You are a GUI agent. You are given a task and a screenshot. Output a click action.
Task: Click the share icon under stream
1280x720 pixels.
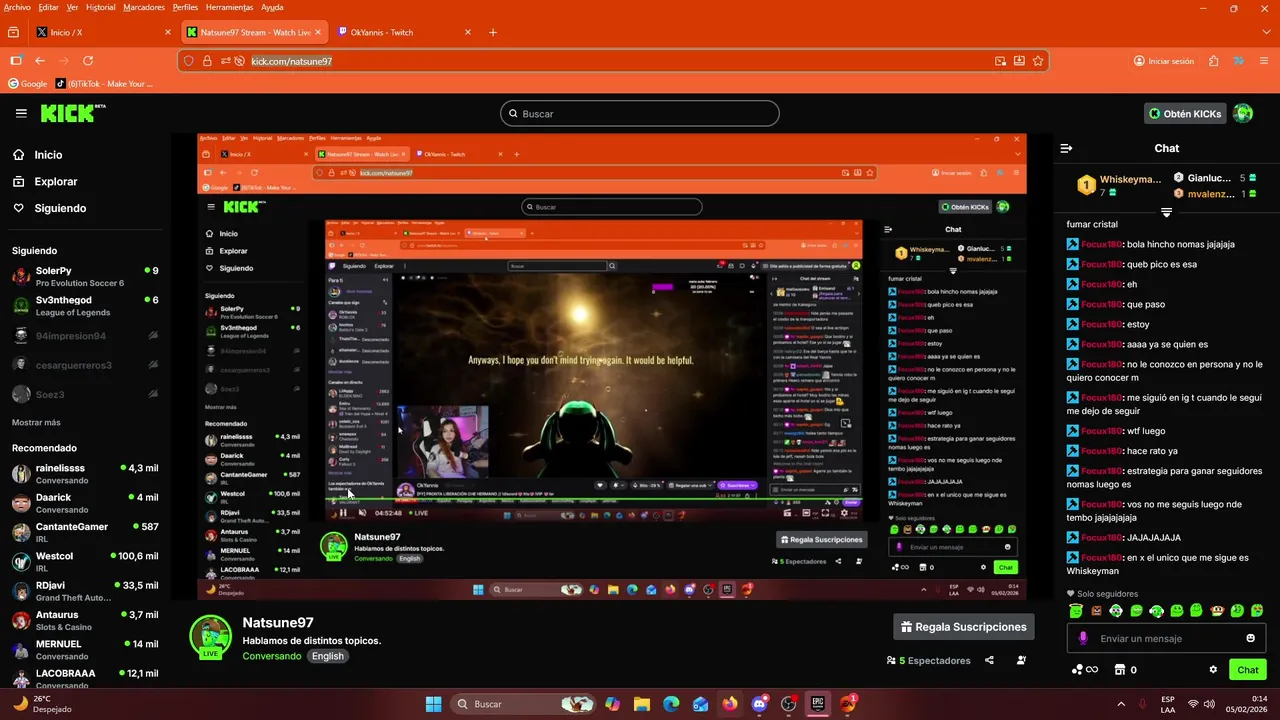[989, 660]
